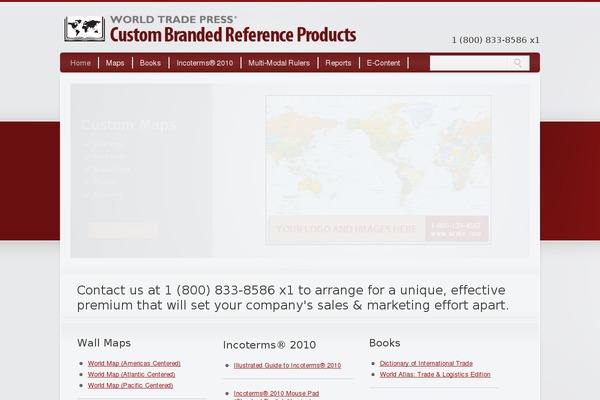Open World Atlas: Trade & Logistics Edition link

click(x=435, y=374)
